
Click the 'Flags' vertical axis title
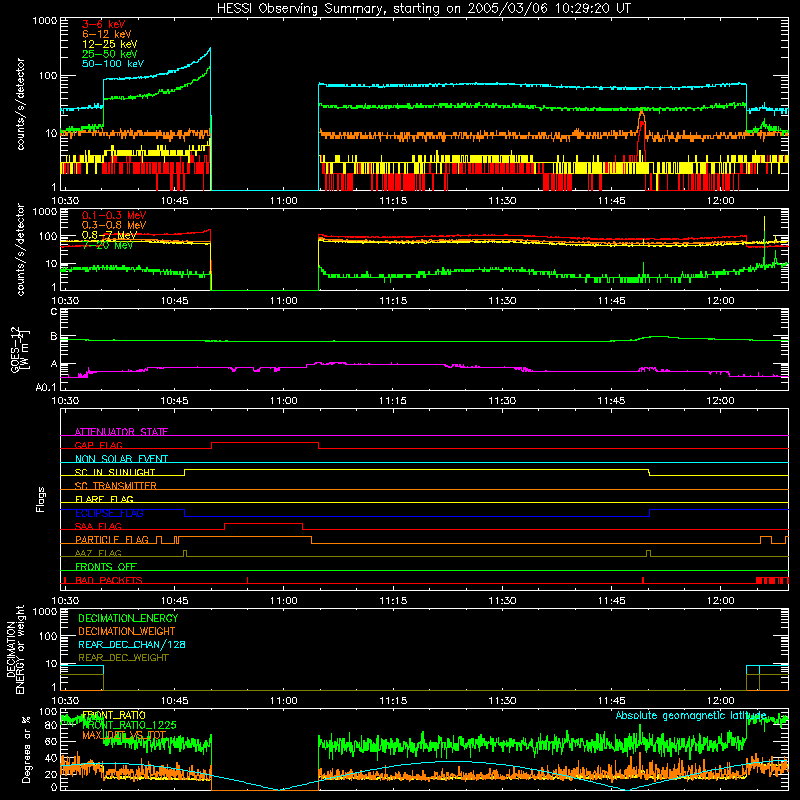pos(41,499)
